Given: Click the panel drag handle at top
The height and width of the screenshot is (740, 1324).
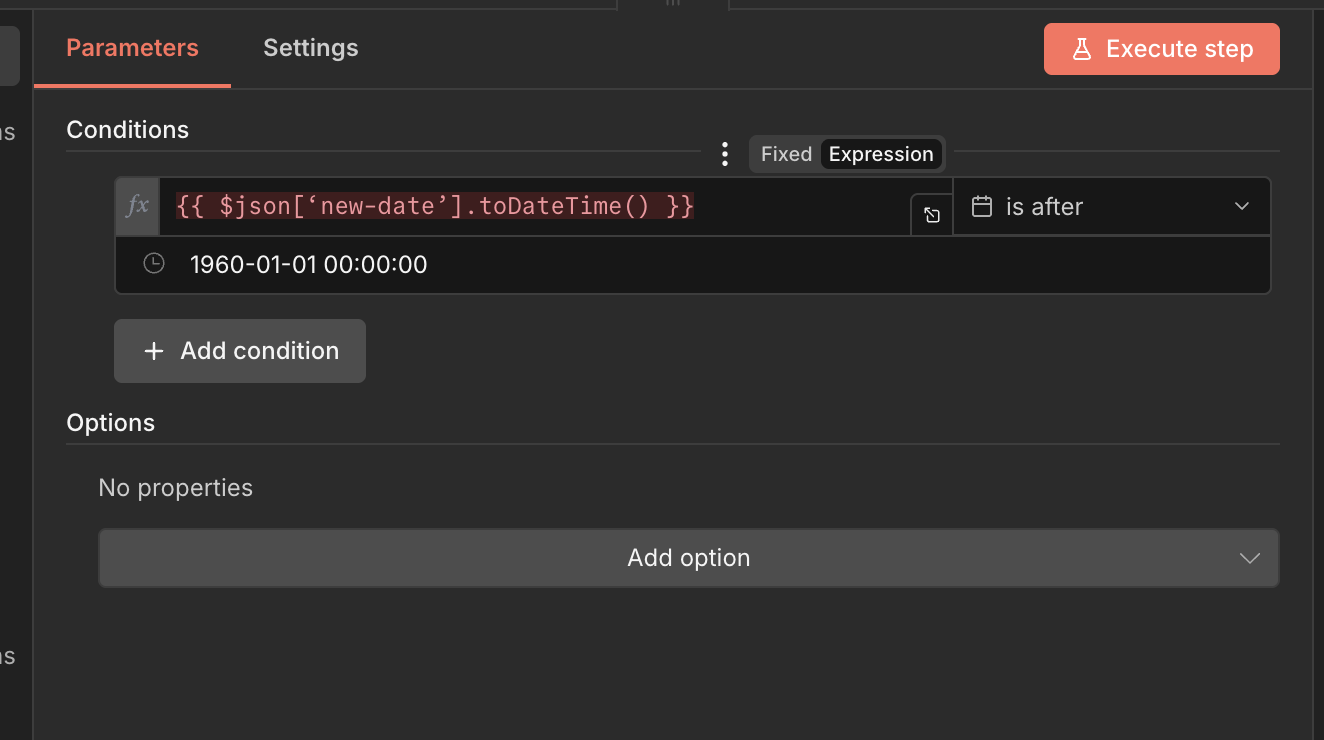Looking at the screenshot, I should 673,4.
